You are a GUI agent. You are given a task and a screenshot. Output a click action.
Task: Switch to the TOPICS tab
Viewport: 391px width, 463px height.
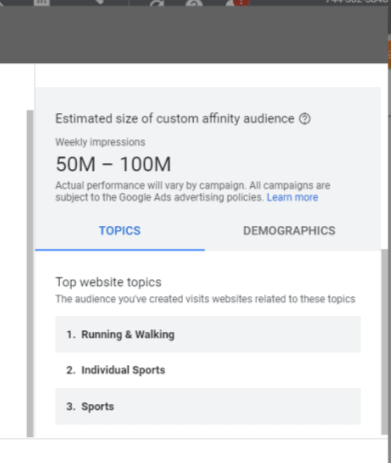click(120, 231)
